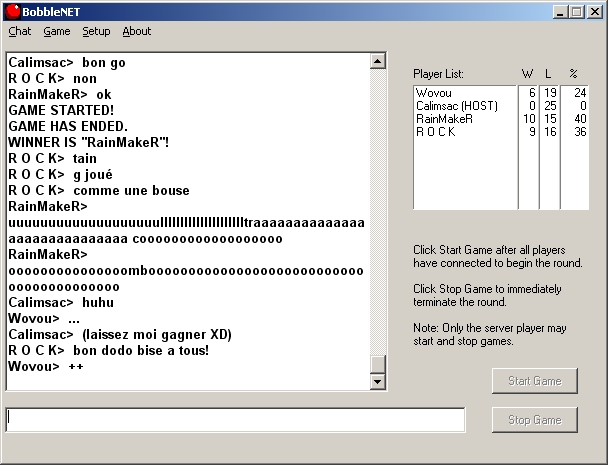Screen dimensions: 608x465
Task: Click the chat message input field
Action: pyautogui.click(x=235, y=420)
